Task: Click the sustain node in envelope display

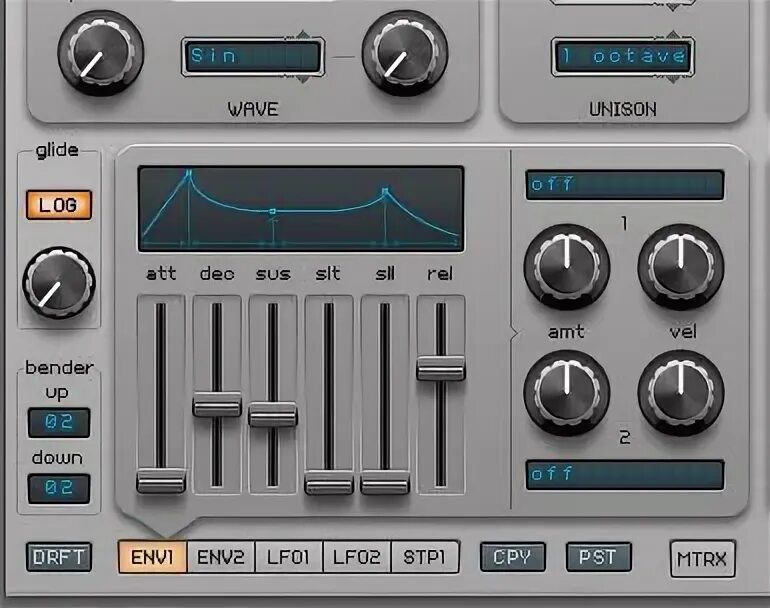Action: click(273, 211)
